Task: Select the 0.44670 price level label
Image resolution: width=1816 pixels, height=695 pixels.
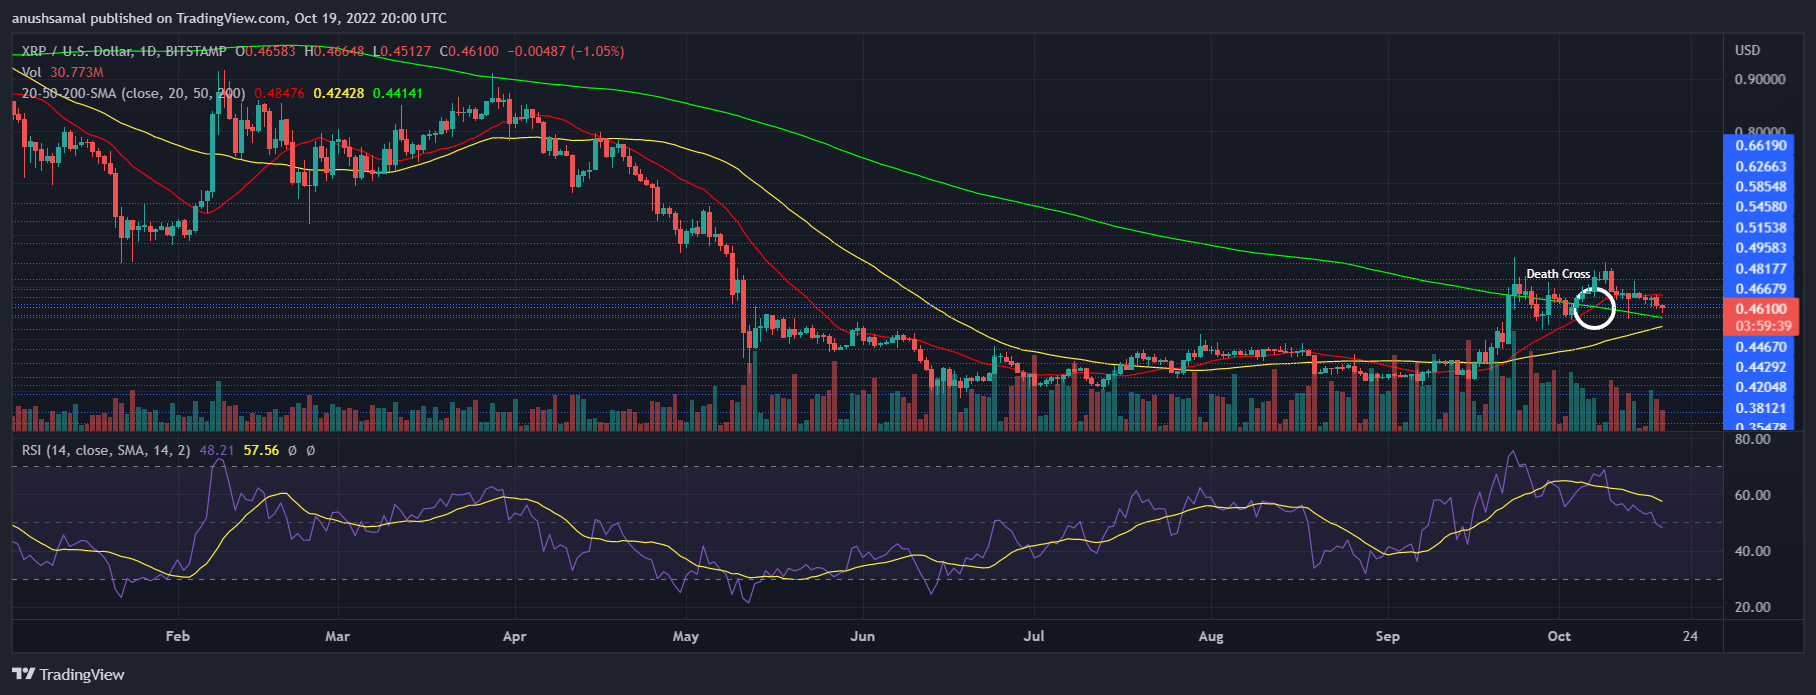Action: click(1761, 347)
